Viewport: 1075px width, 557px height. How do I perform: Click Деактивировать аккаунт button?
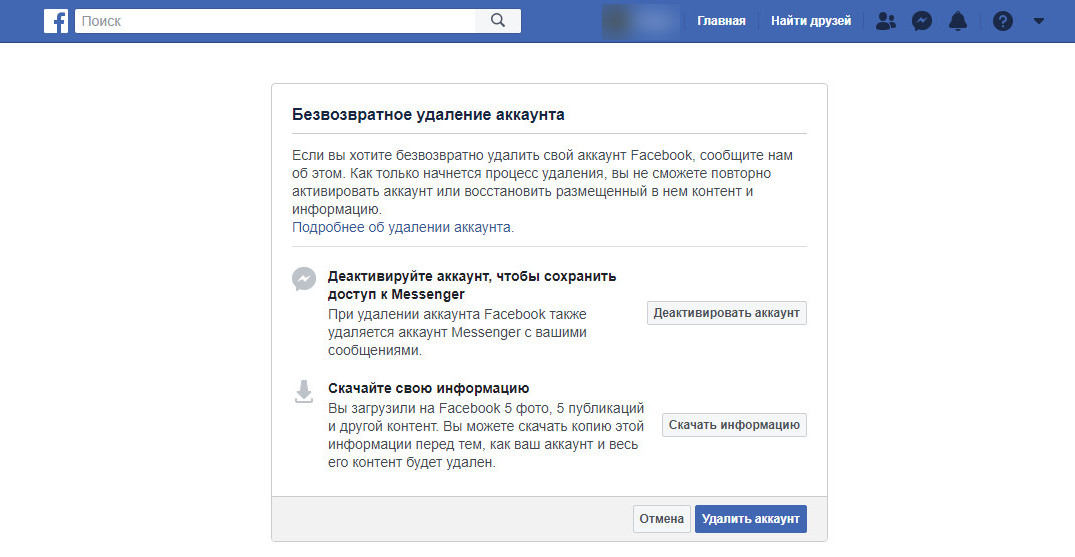[727, 313]
